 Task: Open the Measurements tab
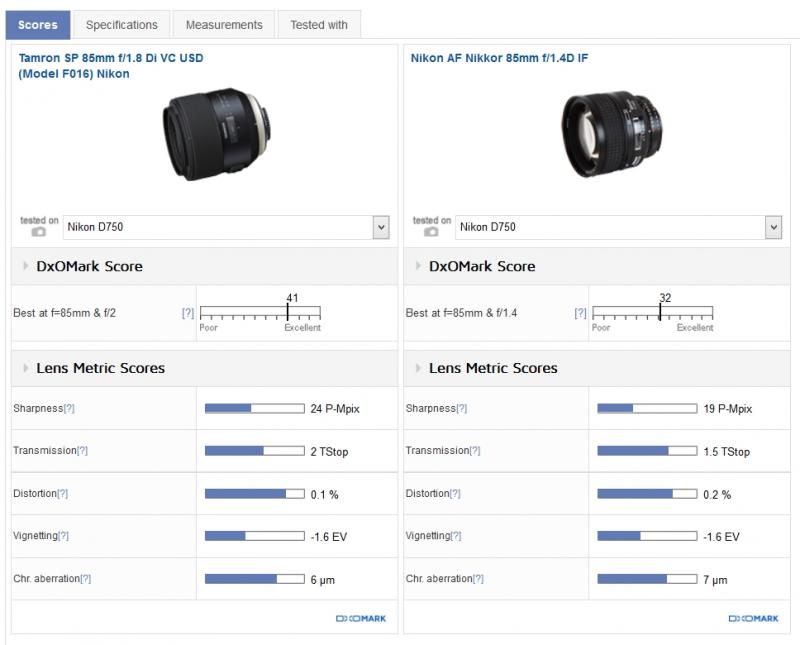(x=224, y=24)
